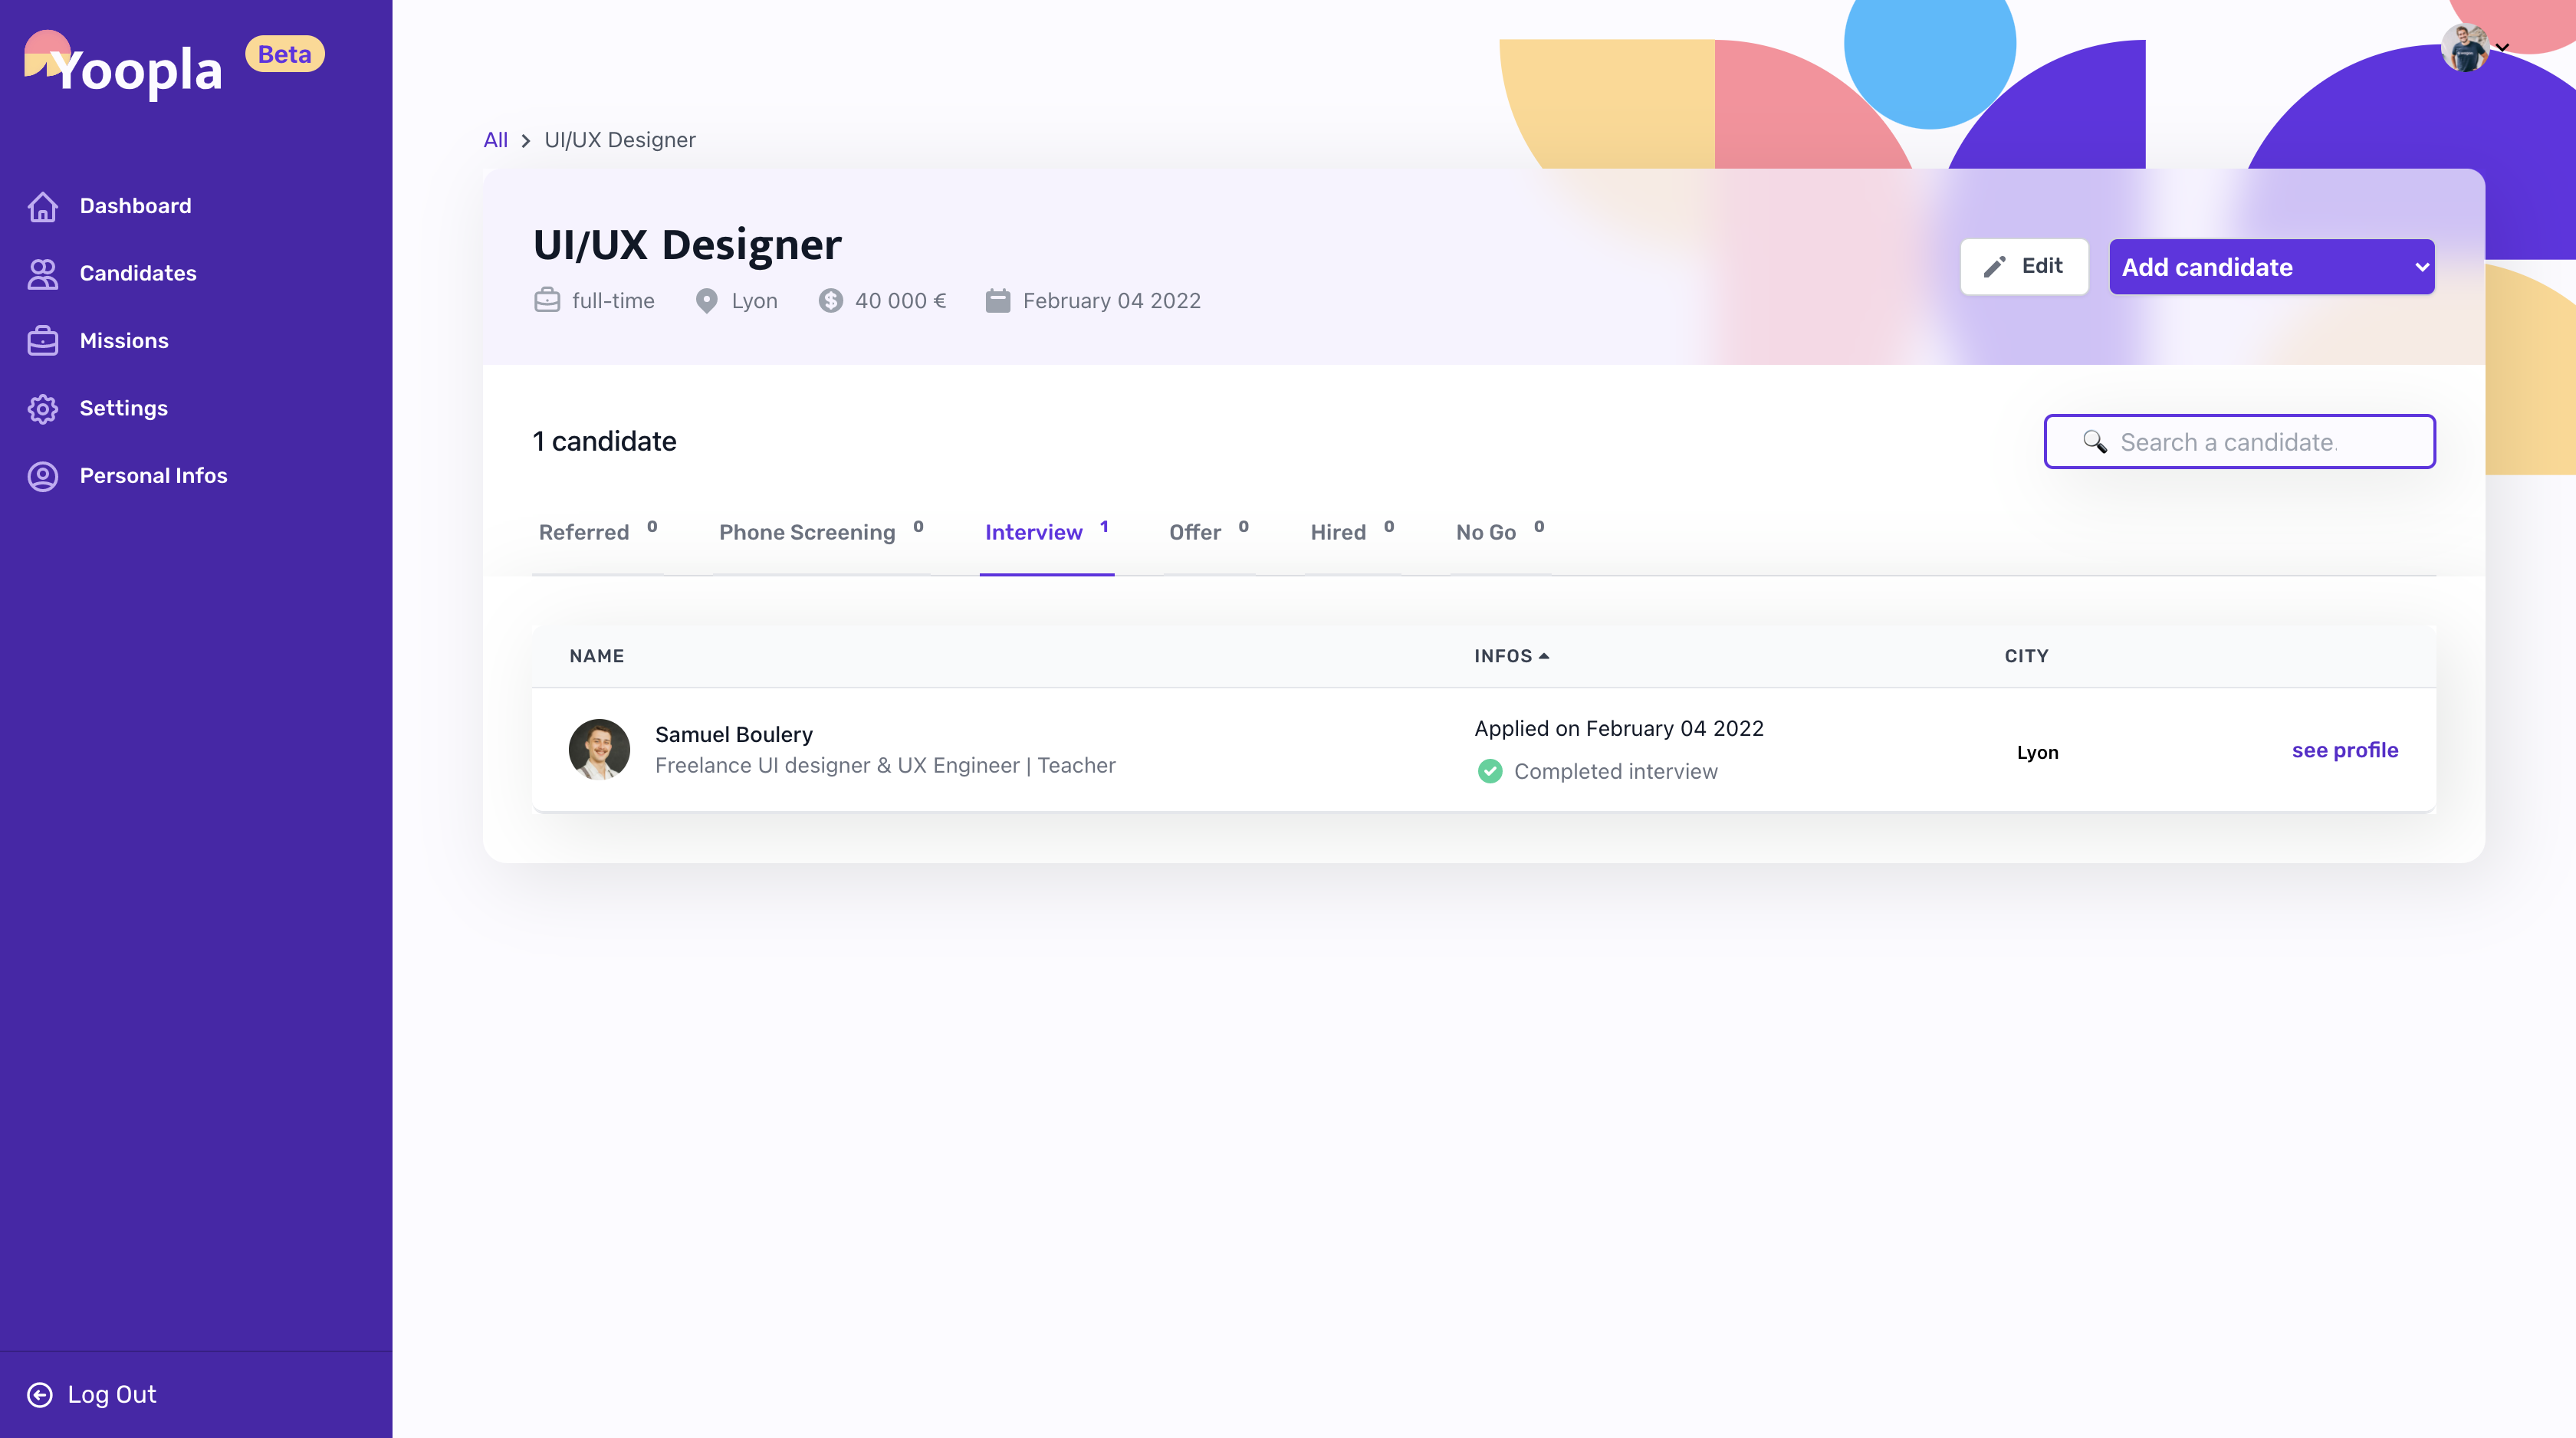Open Candidates via the people icon

[x=43, y=274]
